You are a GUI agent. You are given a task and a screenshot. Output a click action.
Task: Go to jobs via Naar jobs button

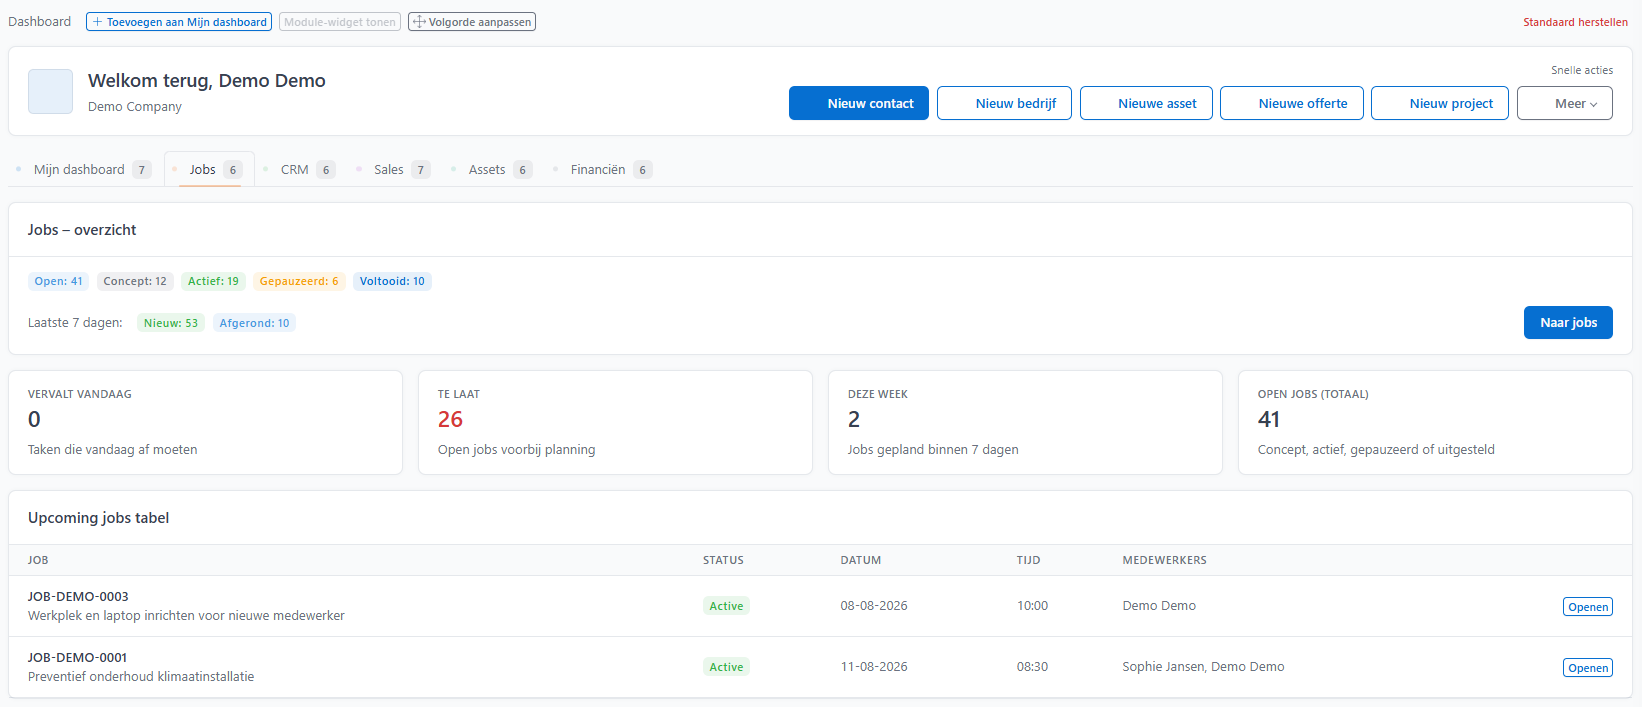(x=1568, y=322)
